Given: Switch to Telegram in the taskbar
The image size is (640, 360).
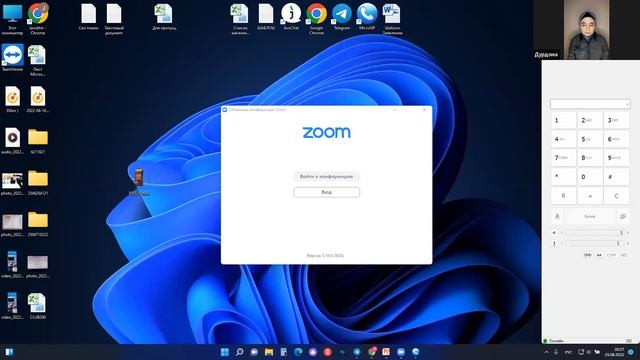Looking at the screenshot, I should (357, 352).
